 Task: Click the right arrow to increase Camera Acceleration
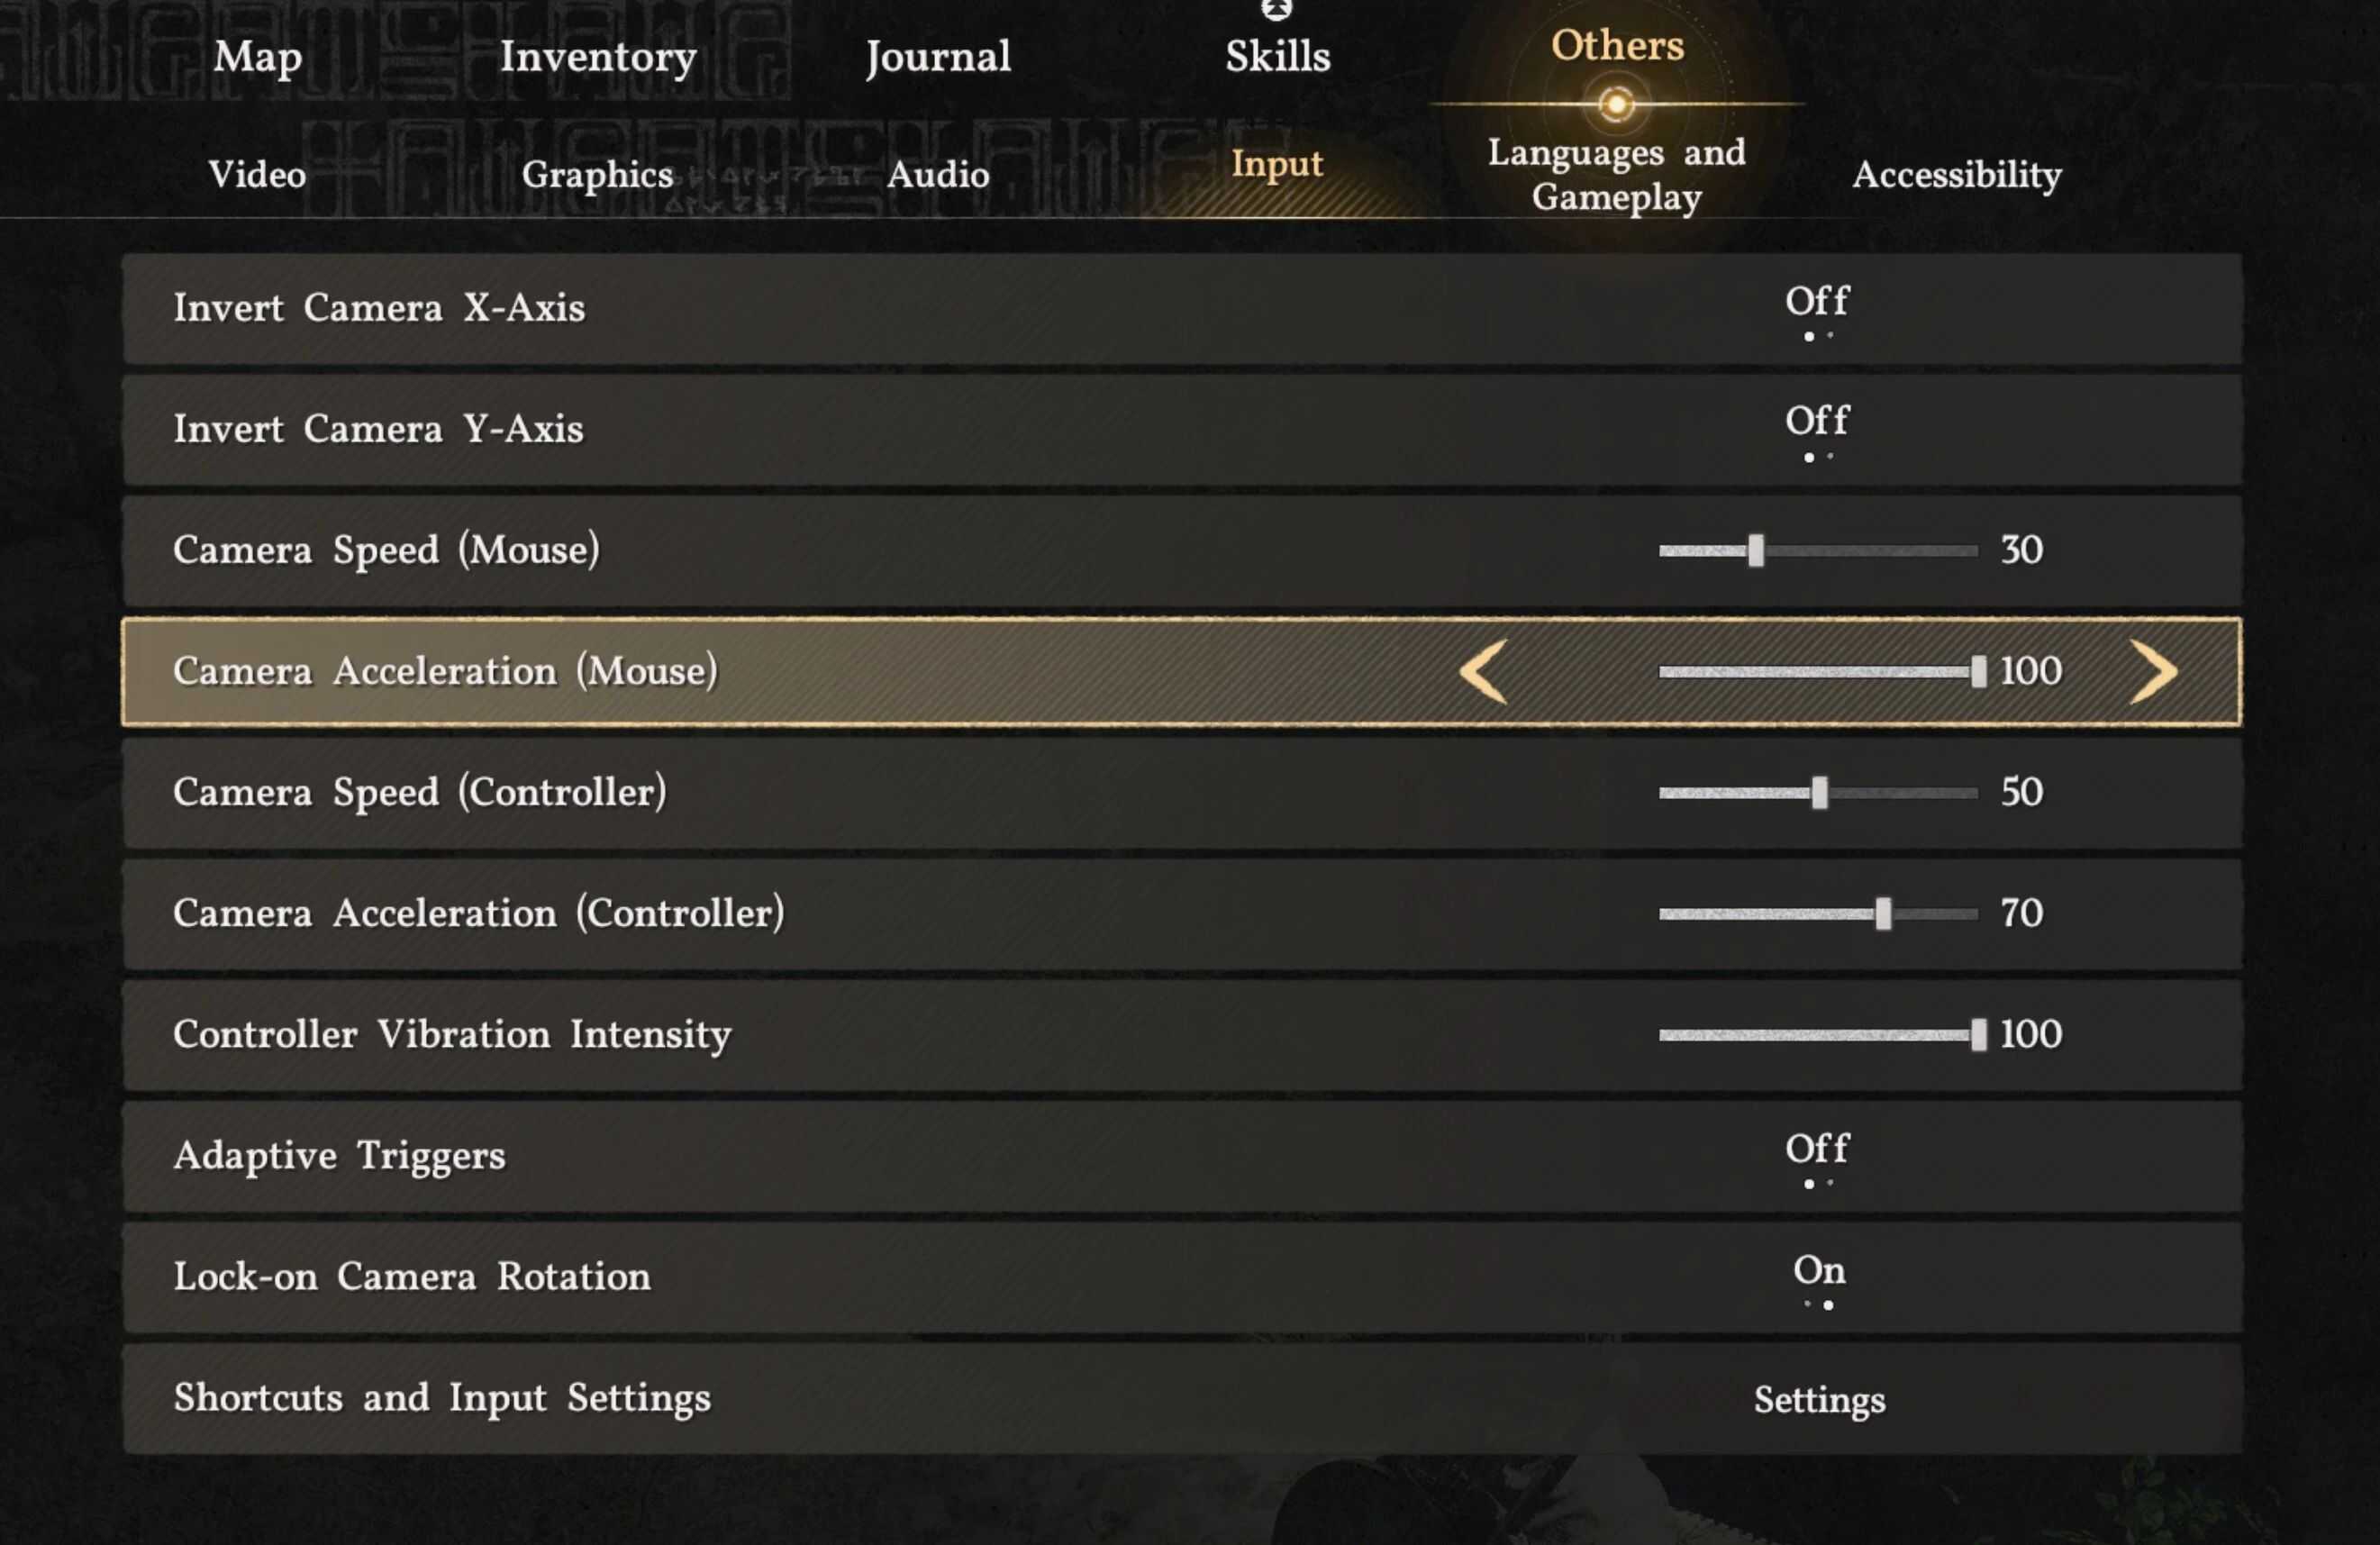(x=2155, y=671)
